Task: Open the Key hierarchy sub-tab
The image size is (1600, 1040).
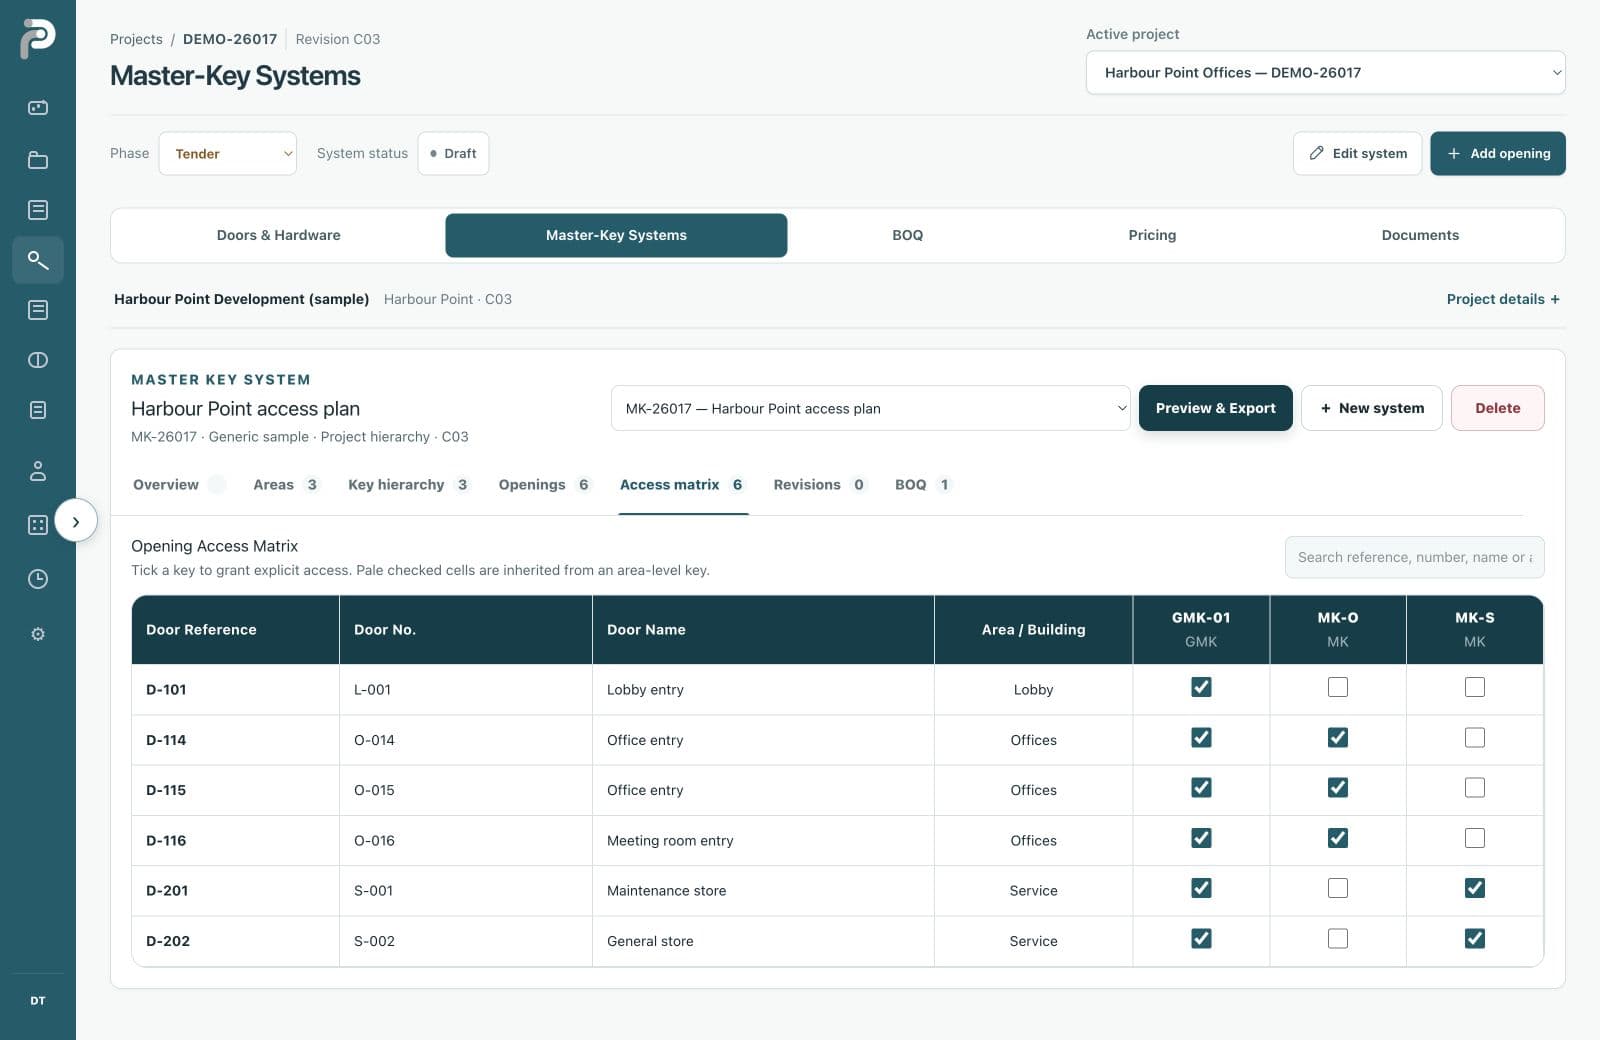Action: pos(408,485)
